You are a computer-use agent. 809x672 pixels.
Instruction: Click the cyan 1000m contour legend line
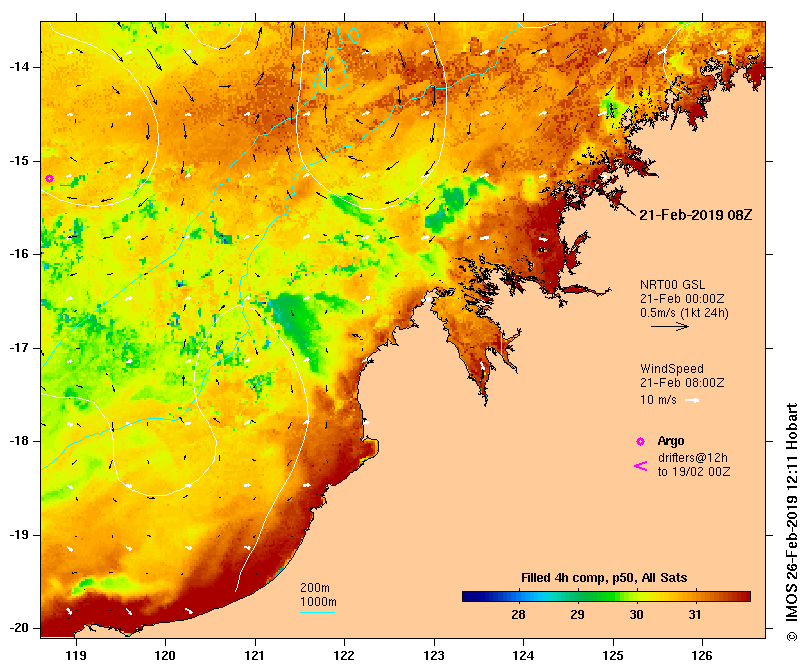click(317, 613)
